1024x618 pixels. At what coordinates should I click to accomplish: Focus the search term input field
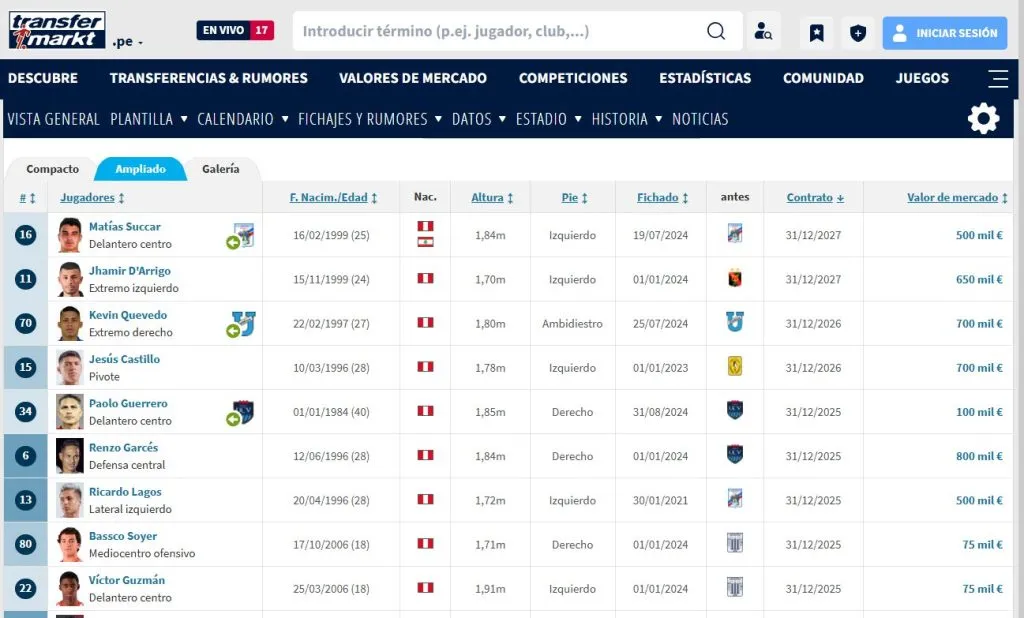[x=500, y=31]
